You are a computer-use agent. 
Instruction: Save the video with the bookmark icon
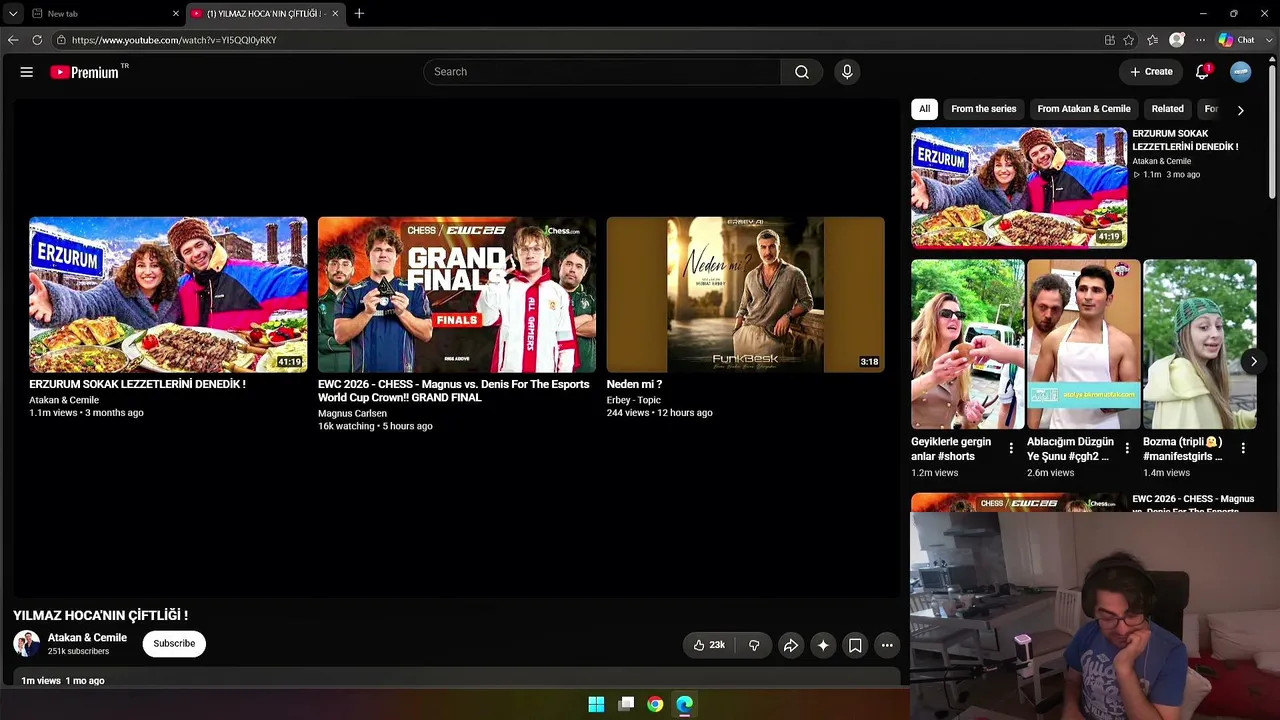[x=855, y=645]
